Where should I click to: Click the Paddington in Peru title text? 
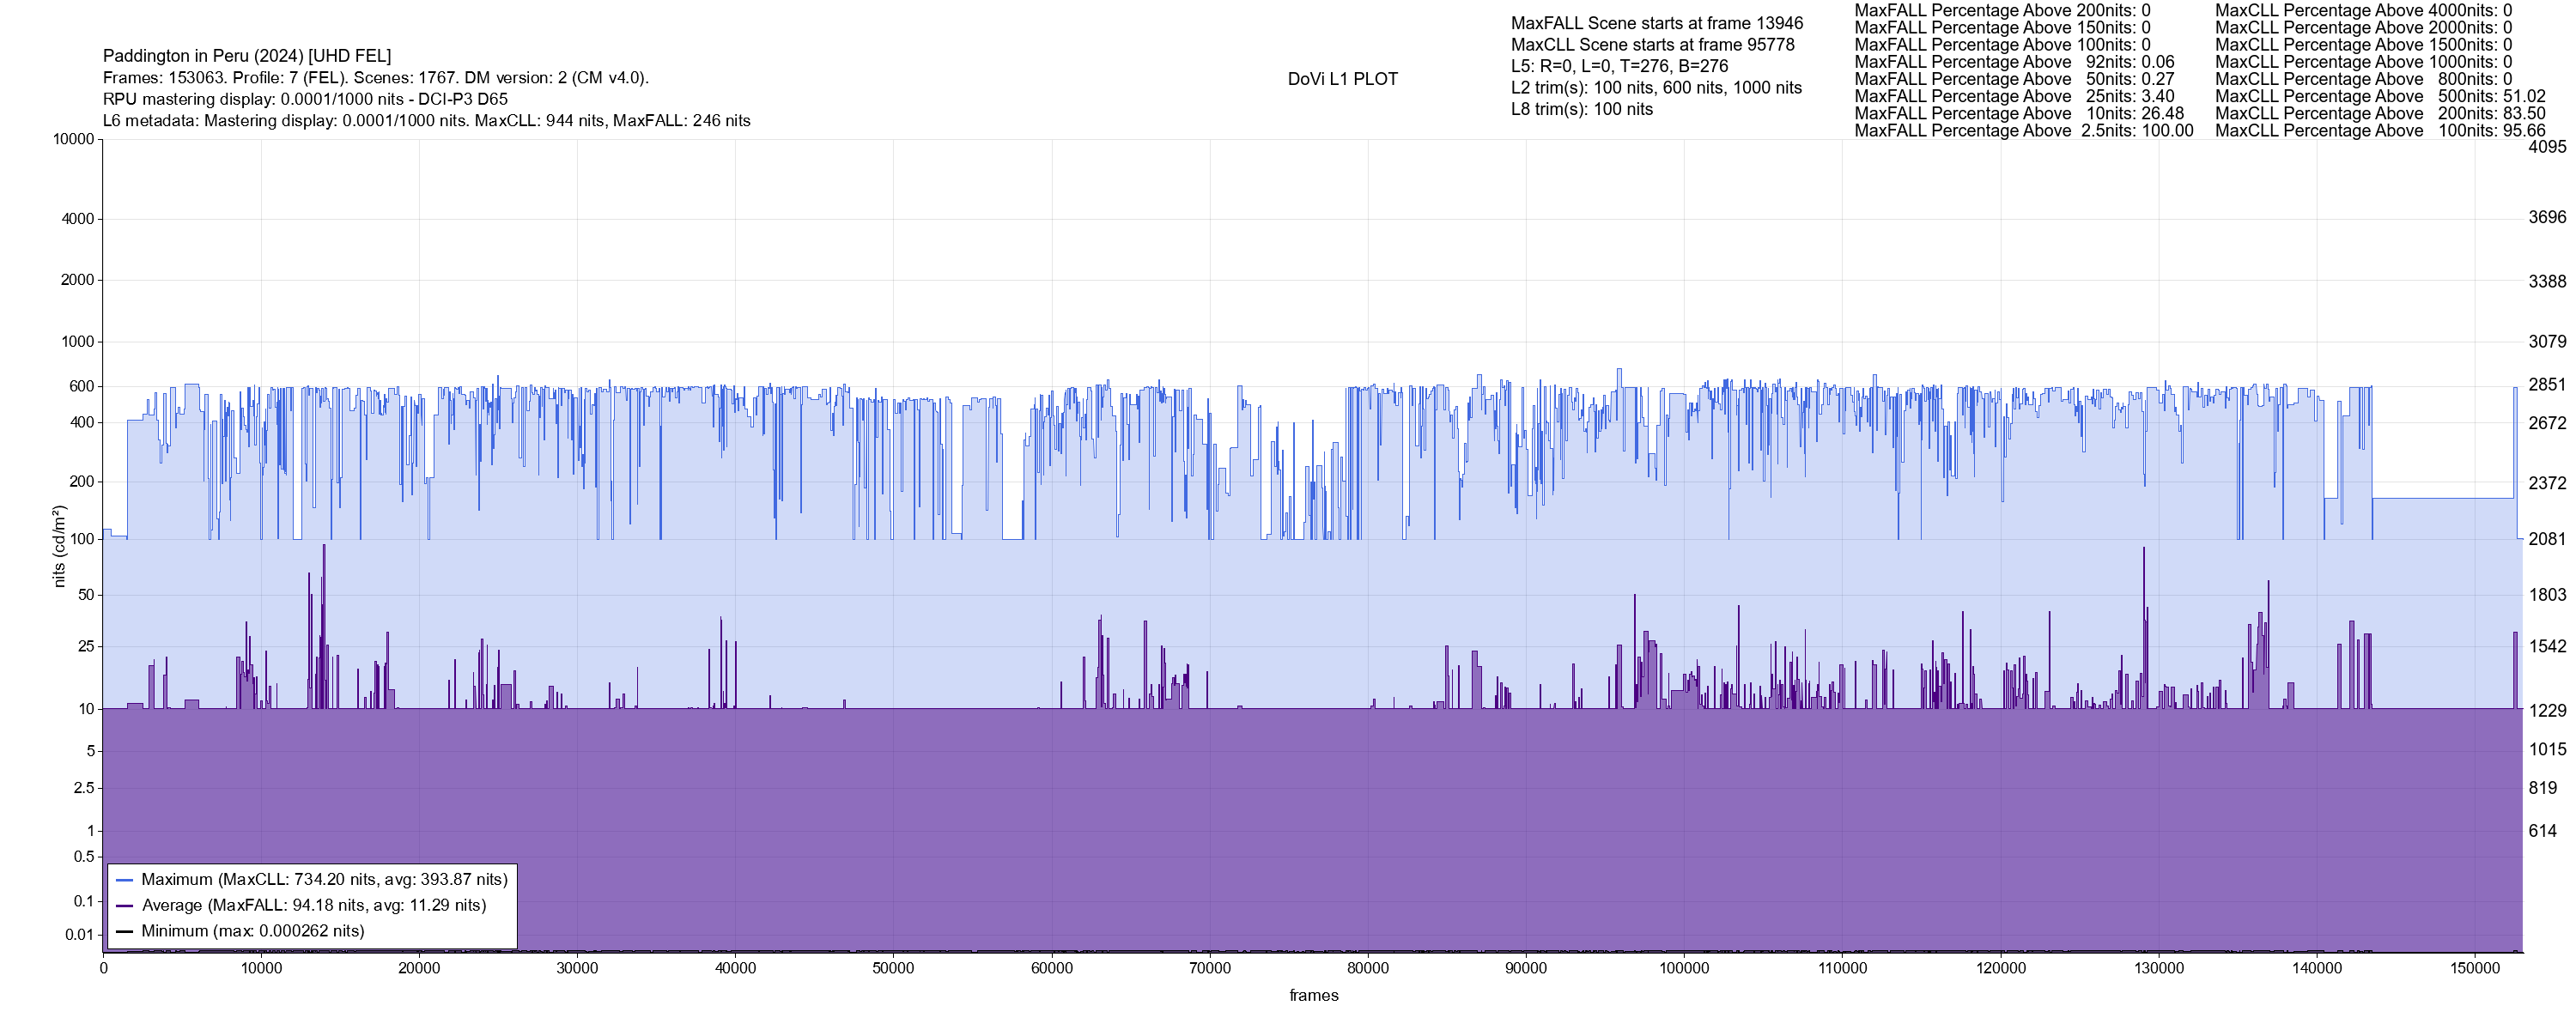247,56
